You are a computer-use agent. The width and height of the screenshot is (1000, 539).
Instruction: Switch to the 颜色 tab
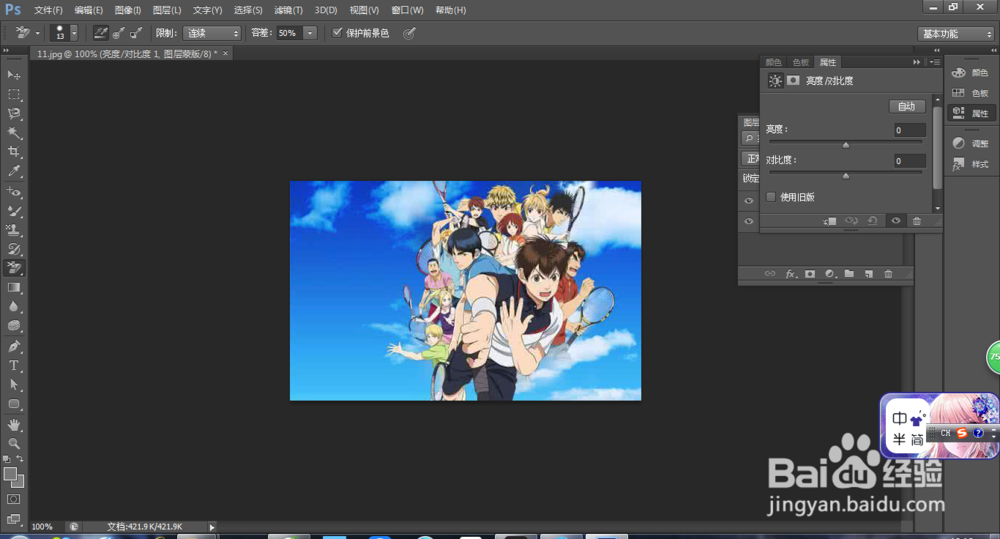[x=774, y=62]
